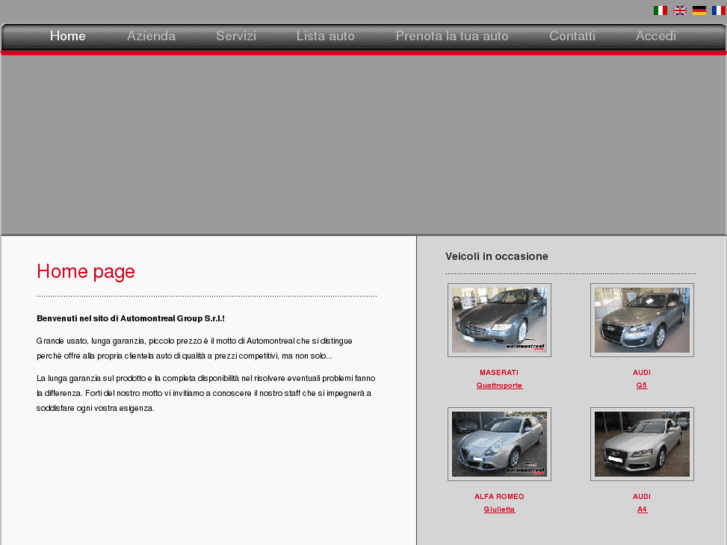
Task: Open Prenota la tua auto page
Action: 452,36
